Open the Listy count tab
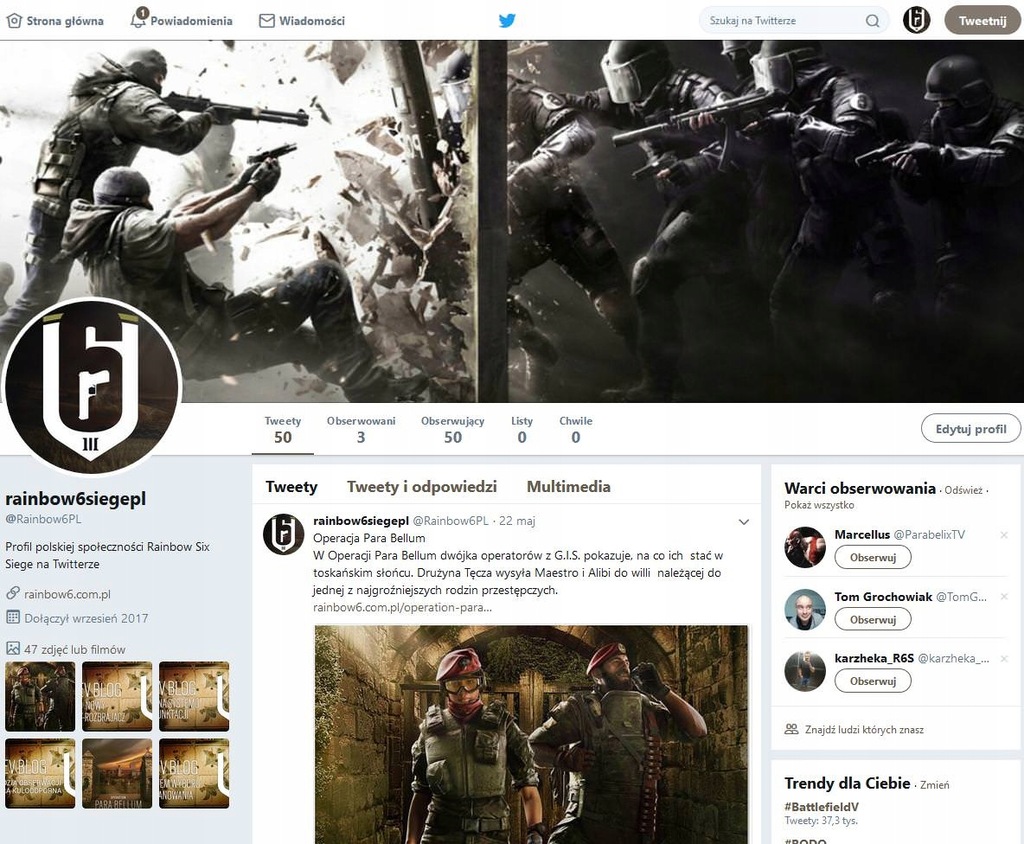This screenshot has width=1024, height=844. [522, 430]
